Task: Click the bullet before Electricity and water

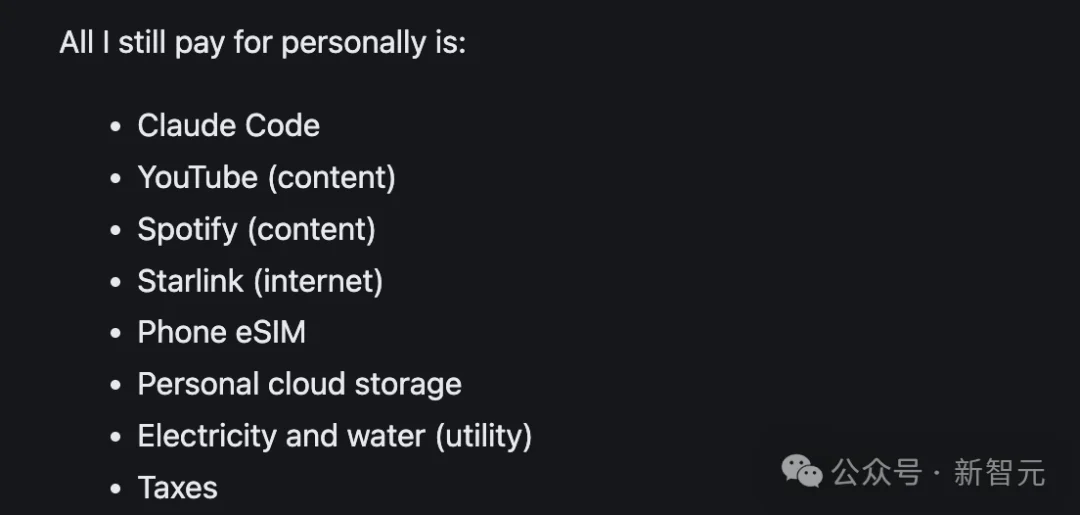Action: tap(116, 437)
